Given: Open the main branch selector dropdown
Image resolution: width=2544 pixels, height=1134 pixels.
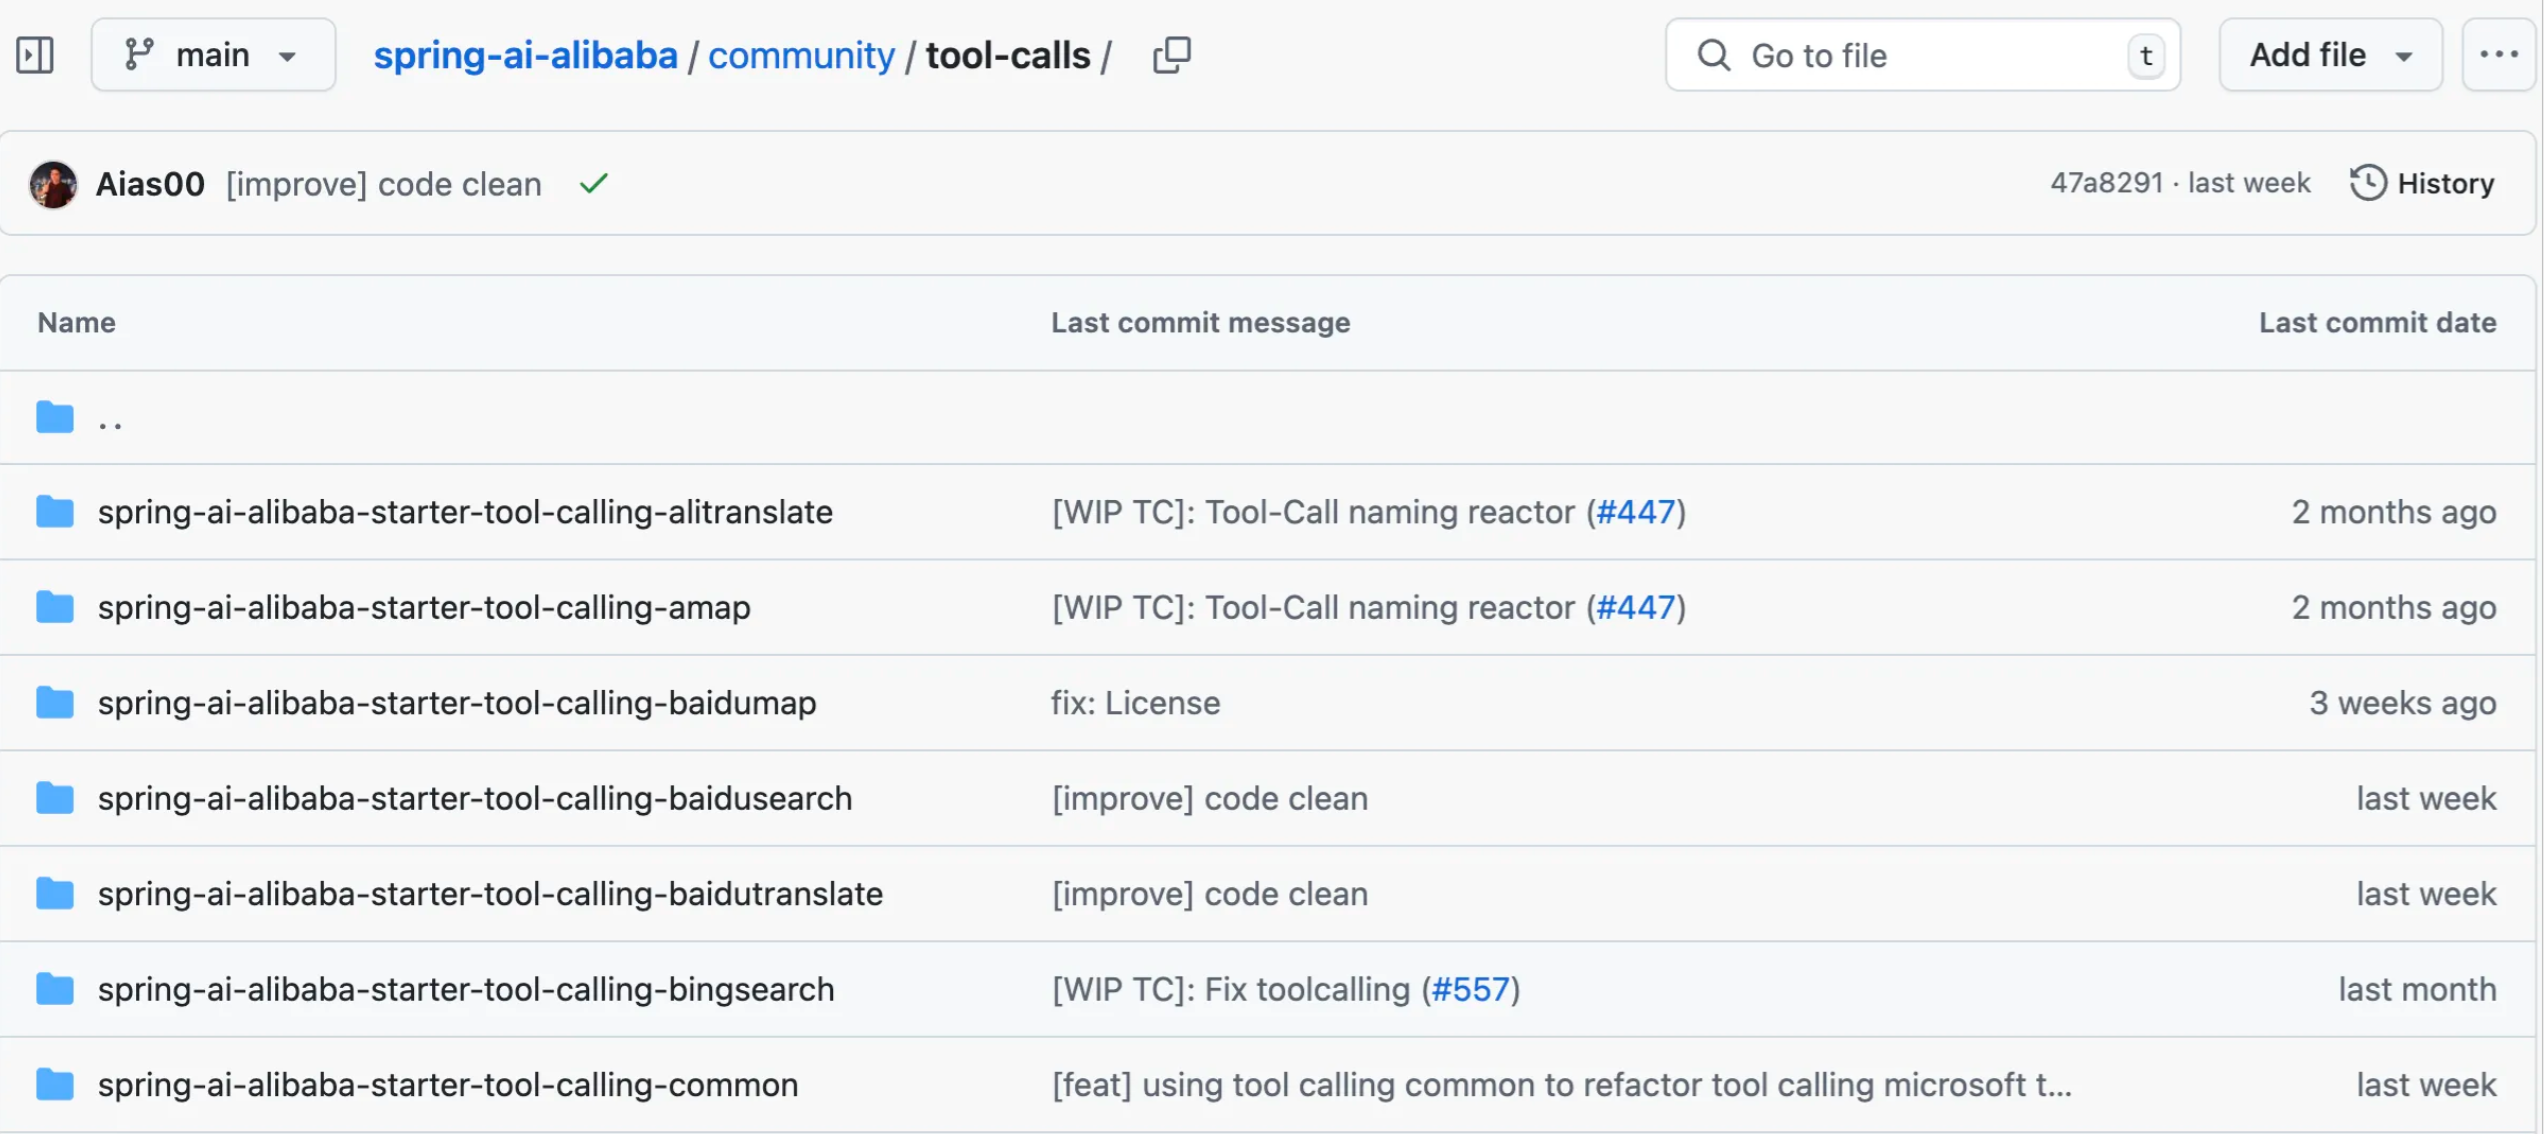Looking at the screenshot, I should 213,55.
